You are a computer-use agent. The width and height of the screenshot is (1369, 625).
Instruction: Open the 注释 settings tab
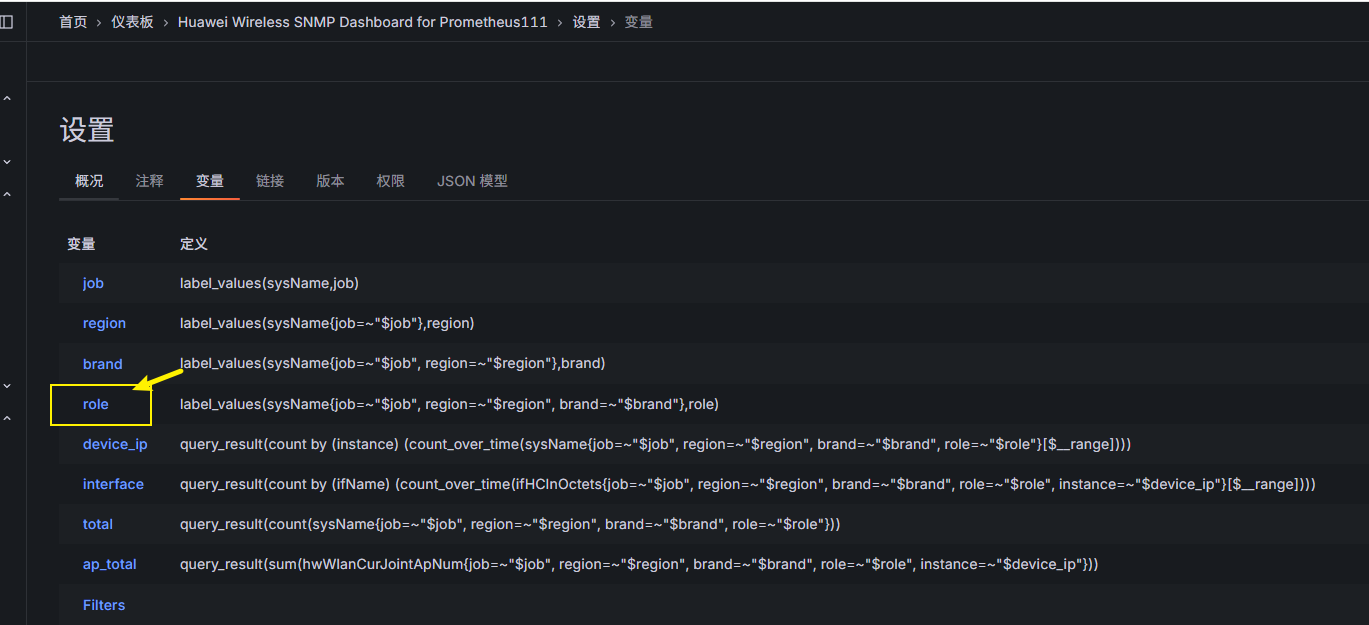(149, 181)
